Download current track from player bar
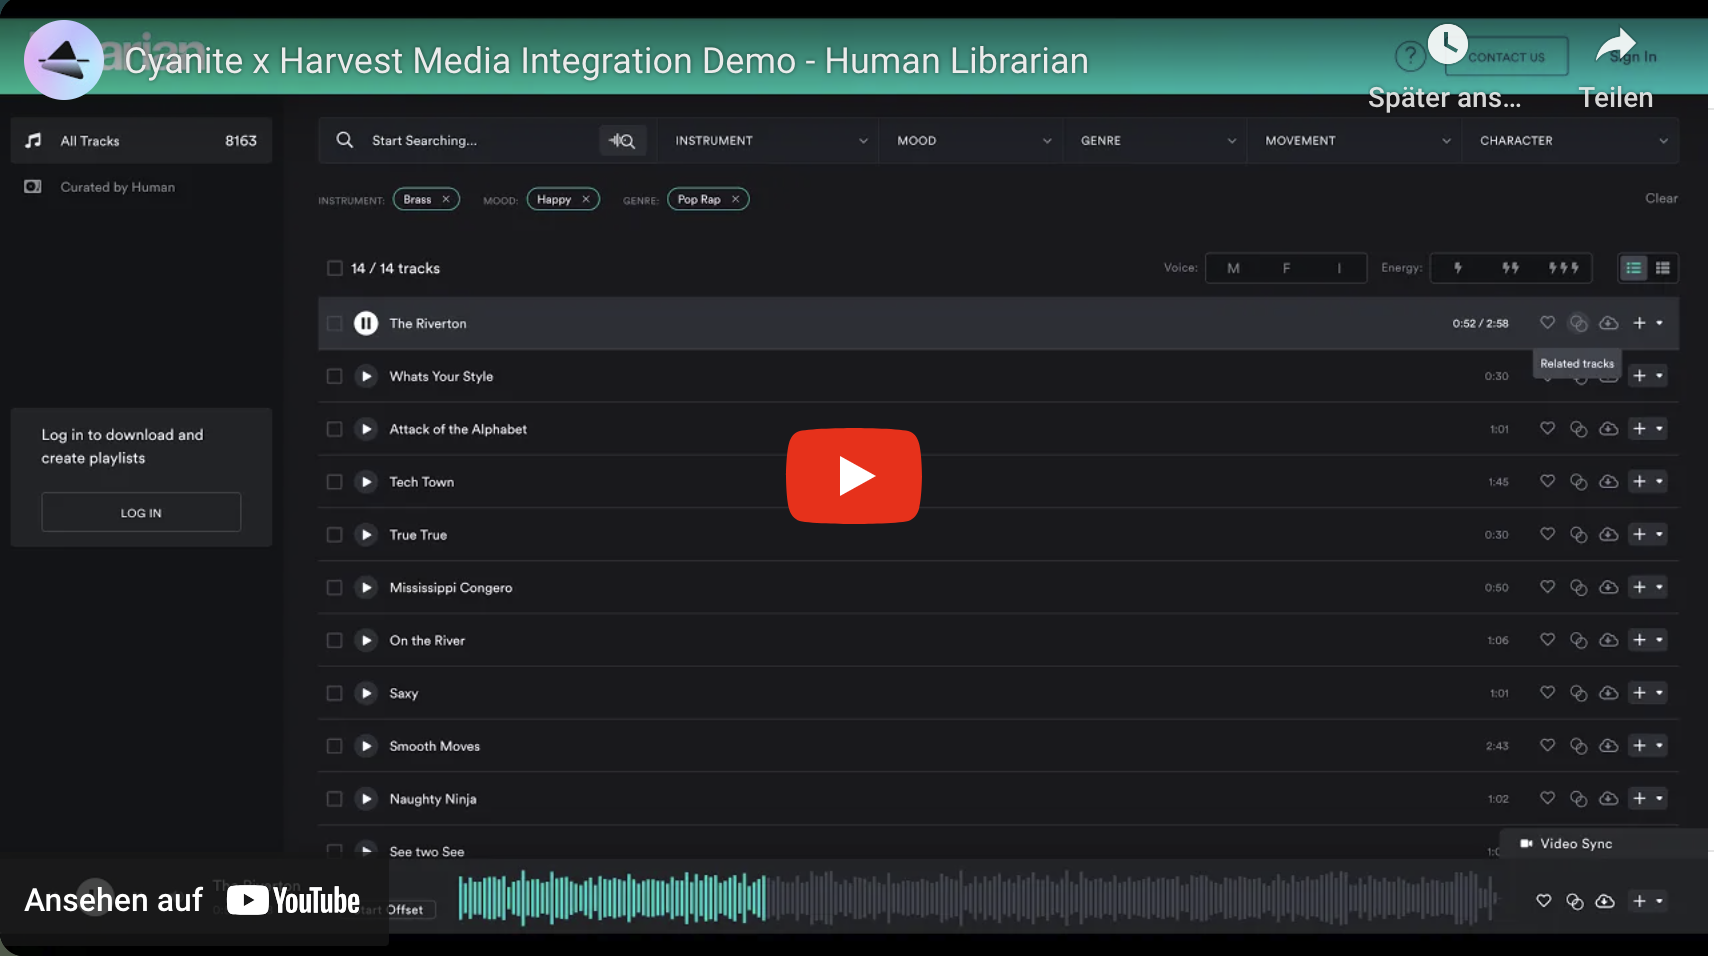 [1604, 902]
